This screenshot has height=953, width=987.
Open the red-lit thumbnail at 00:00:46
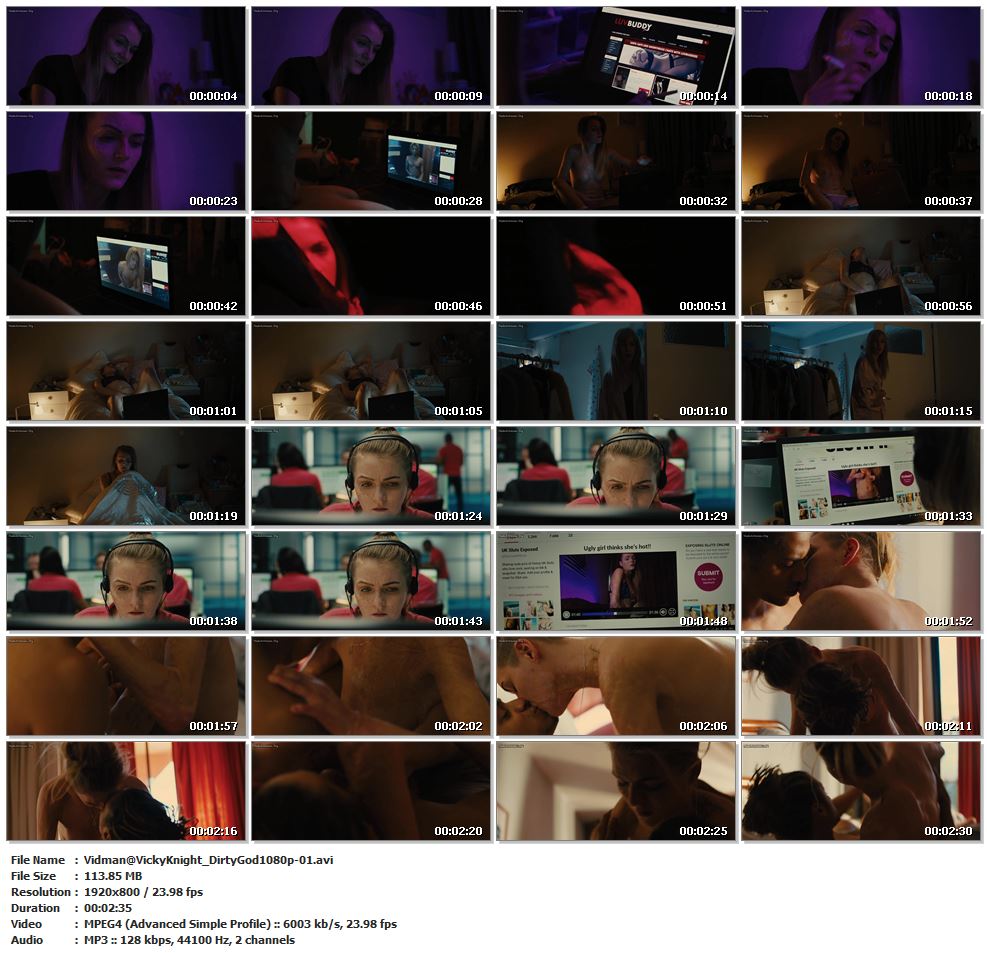click(371, 266)
